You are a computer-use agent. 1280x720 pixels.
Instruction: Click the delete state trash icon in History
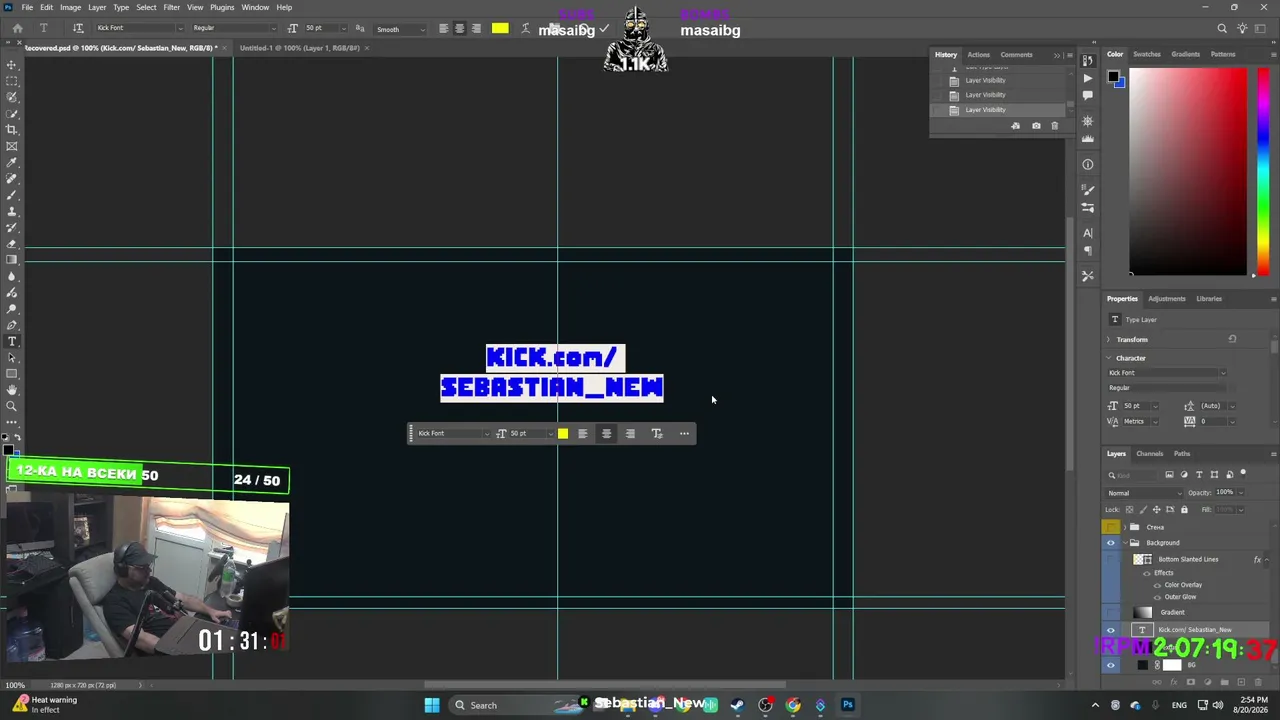pos(1054,126)
